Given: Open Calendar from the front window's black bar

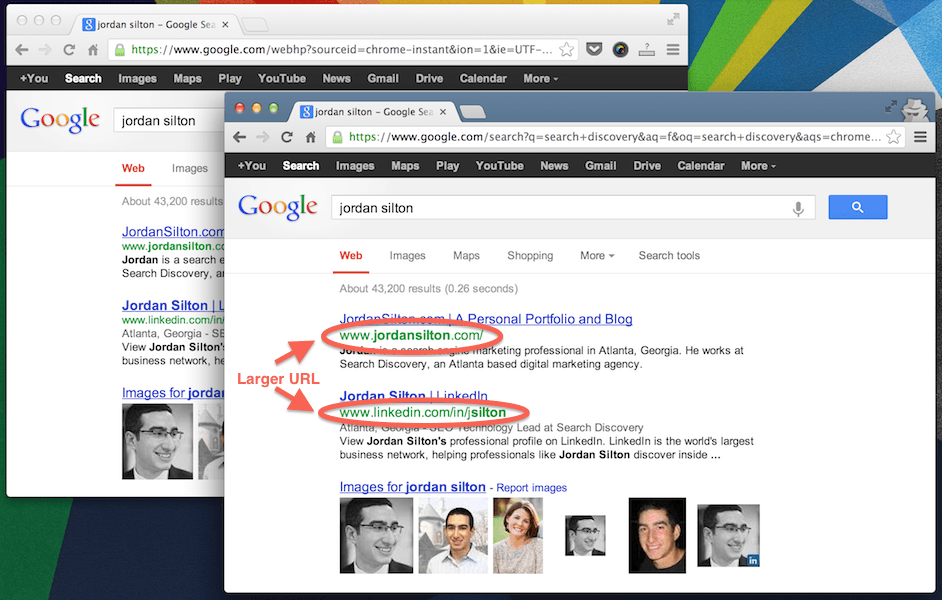Looking at the screenshot, I should (700, 166).
